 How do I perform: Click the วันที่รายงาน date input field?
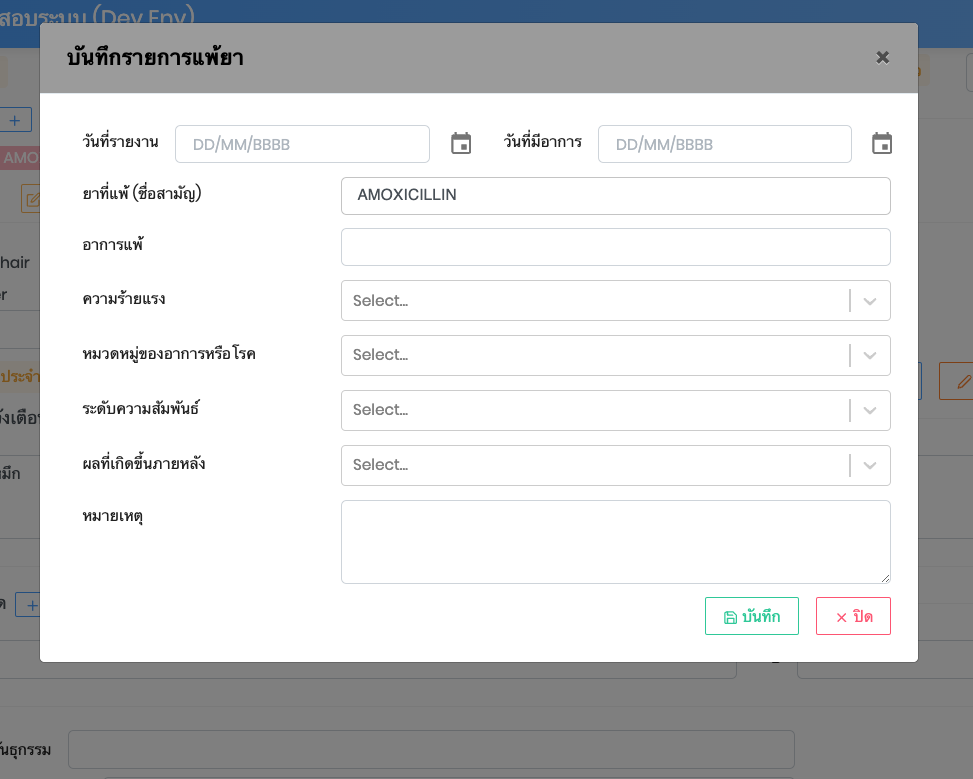[x=302, y=144]
